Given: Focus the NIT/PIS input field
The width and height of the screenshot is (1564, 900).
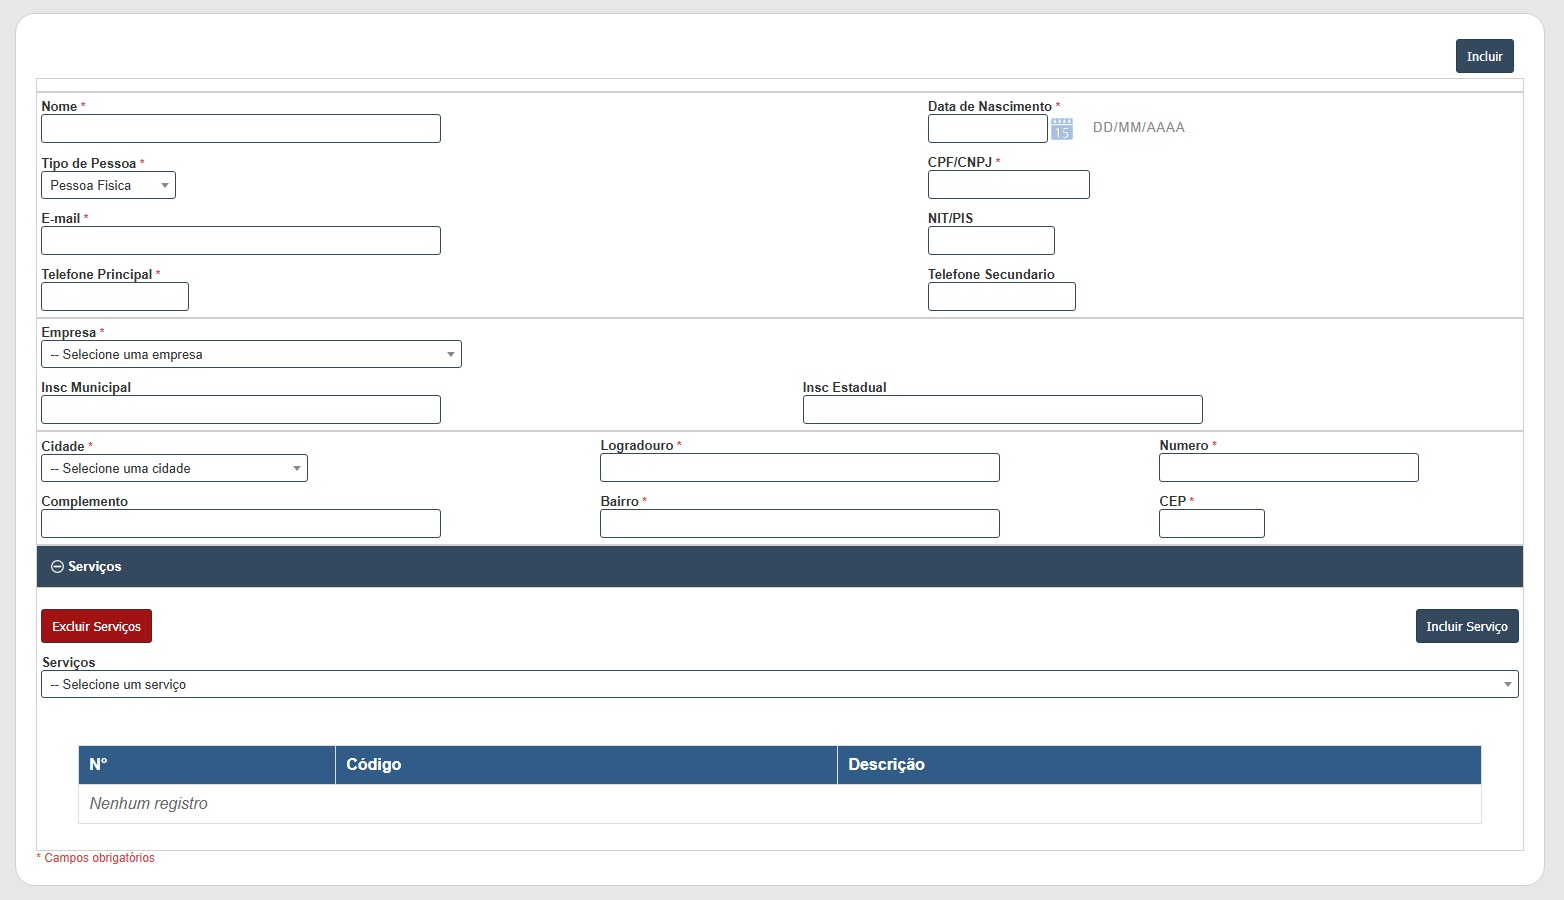Looking at the screenshot, I should 991,240.
